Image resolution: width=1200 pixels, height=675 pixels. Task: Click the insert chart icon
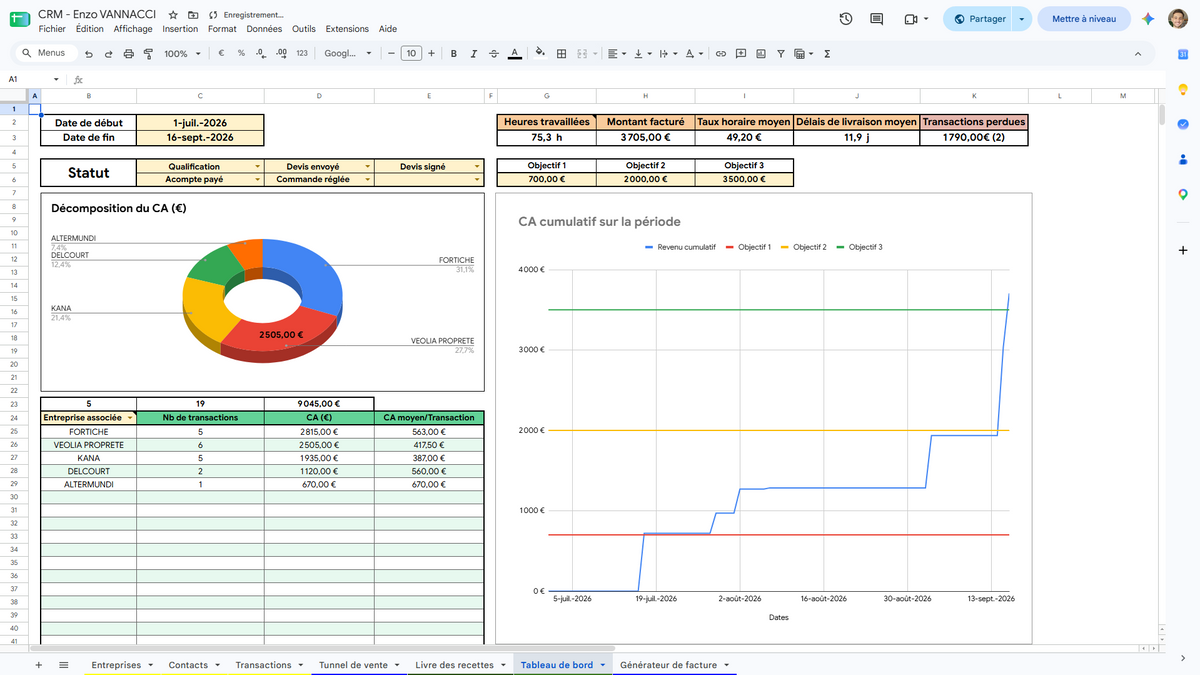761,54
